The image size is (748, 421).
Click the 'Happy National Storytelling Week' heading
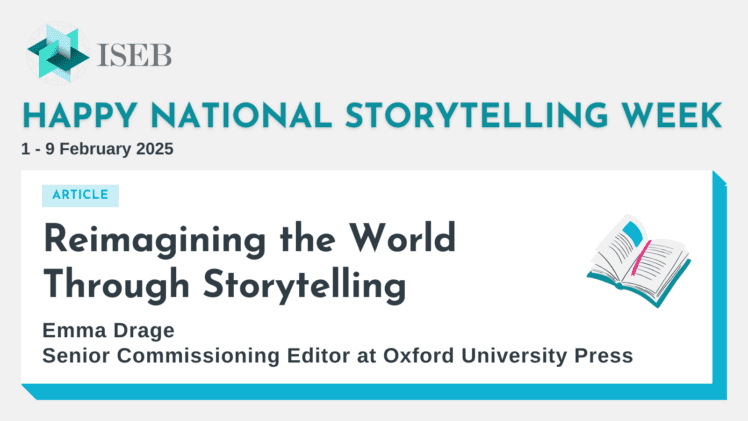(x=372, y=116)
